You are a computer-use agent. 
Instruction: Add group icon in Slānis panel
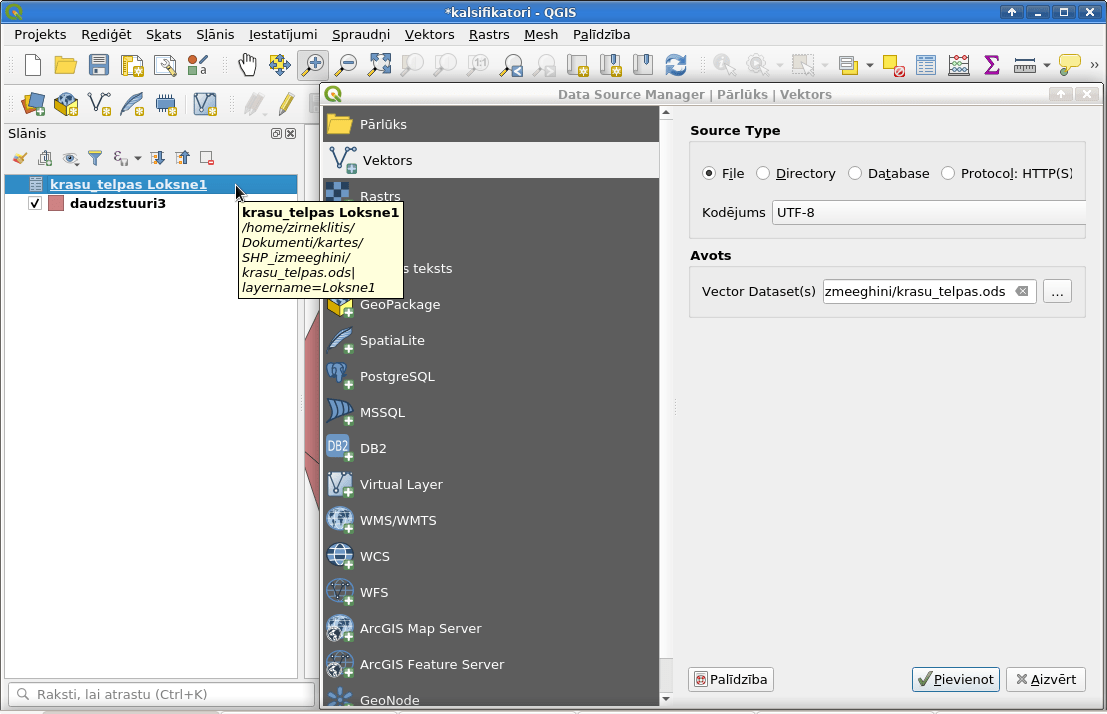(x=45, y=158)
